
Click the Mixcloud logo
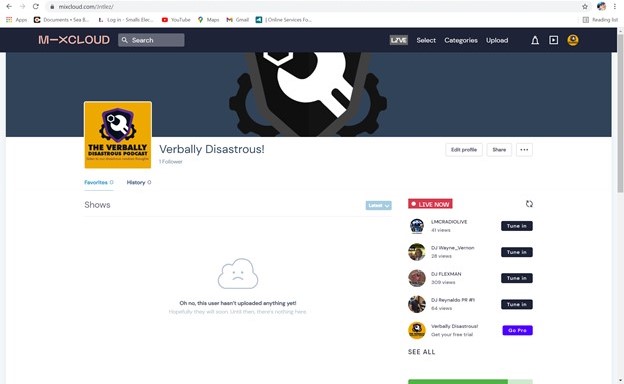(x=74, y=40)
